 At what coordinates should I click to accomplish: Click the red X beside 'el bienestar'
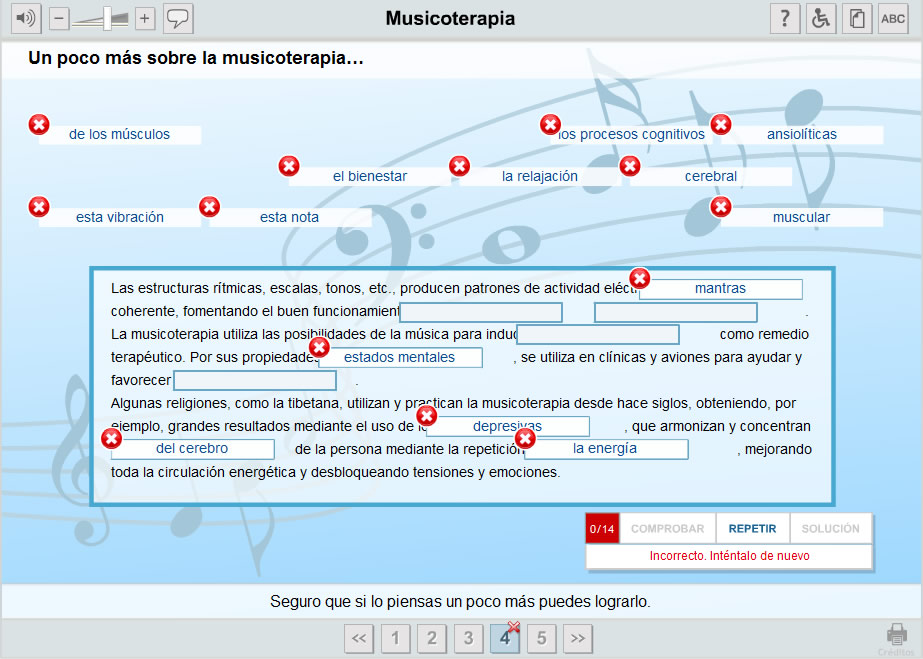tap(289, 167)
